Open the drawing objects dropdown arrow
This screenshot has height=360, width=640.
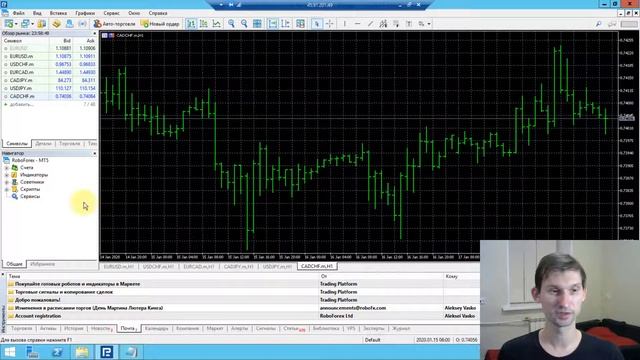pos(429,24)
